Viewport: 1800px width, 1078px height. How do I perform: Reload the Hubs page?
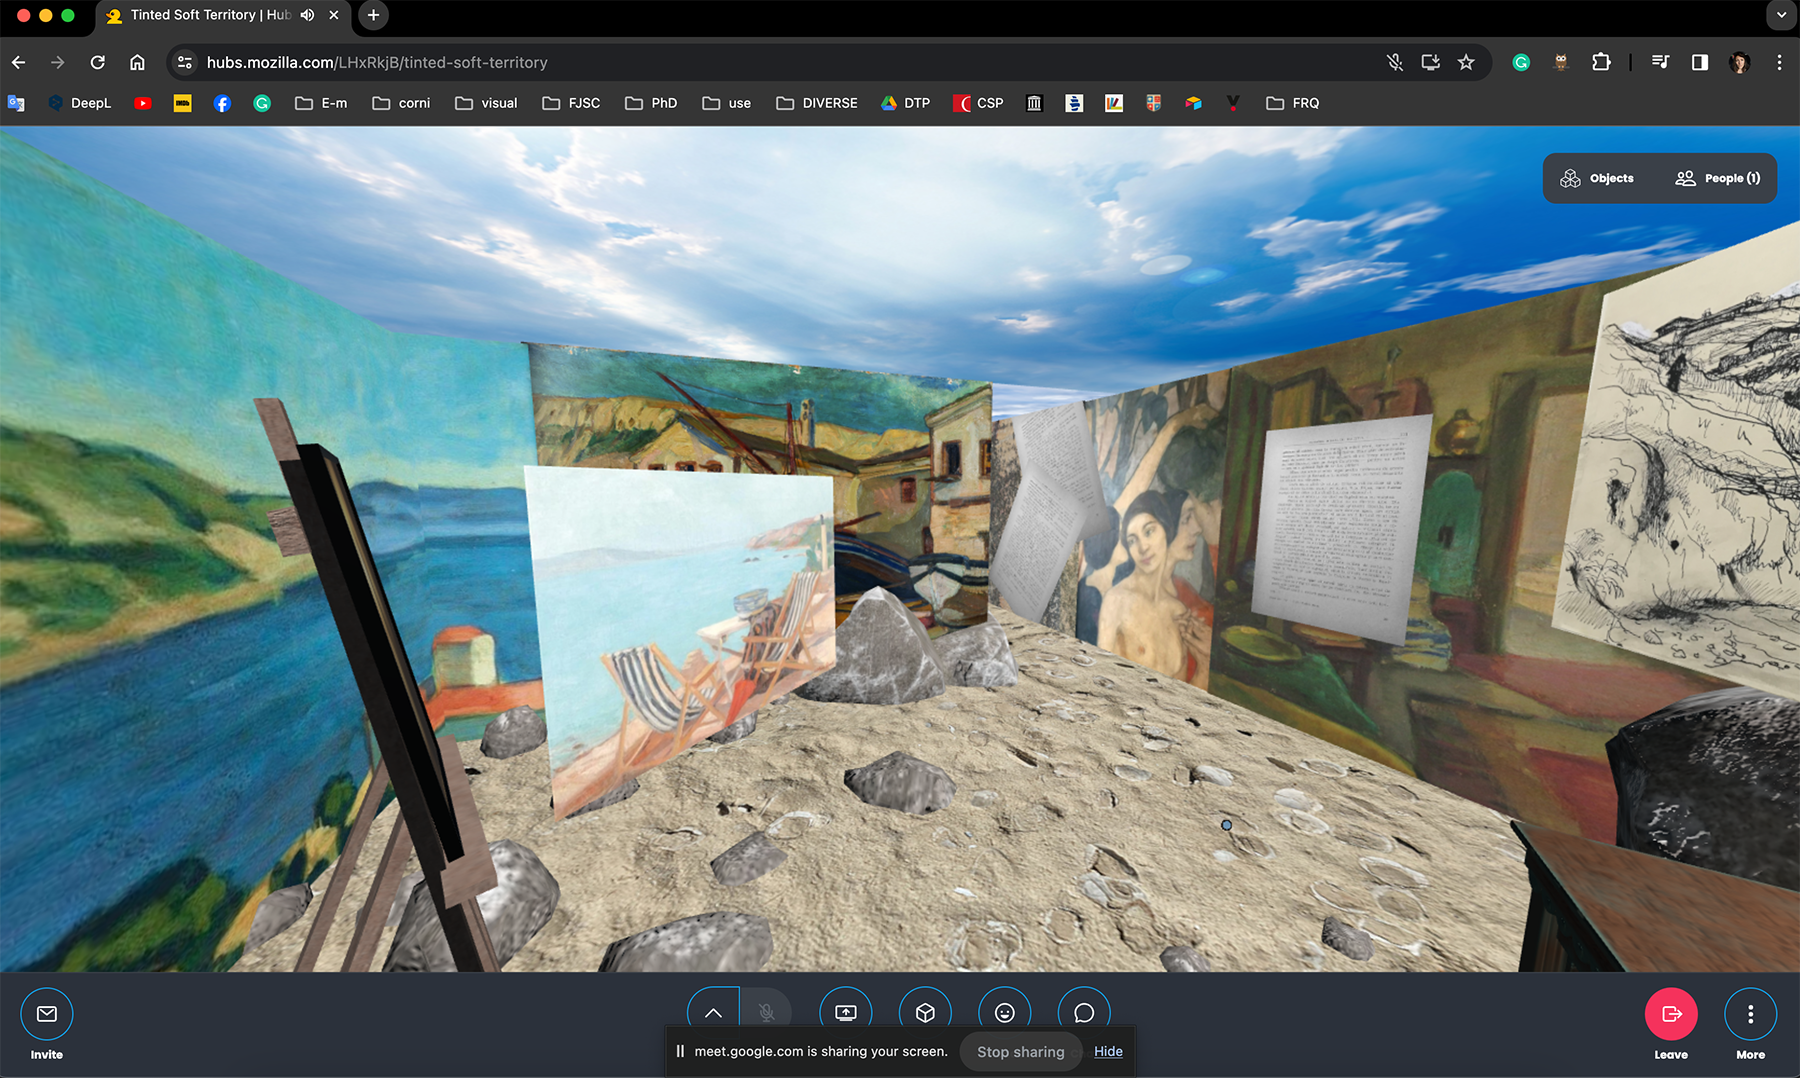97,62
